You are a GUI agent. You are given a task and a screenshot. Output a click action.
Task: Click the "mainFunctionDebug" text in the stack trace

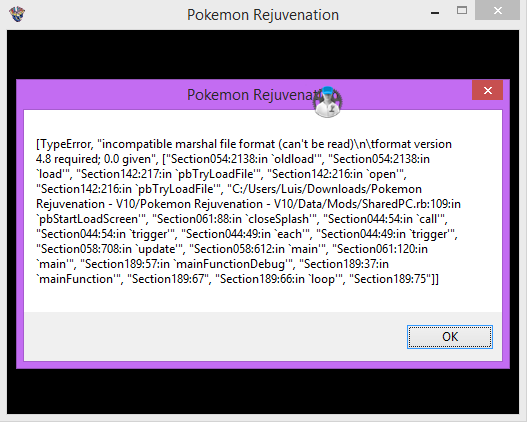tap(230, 264)
